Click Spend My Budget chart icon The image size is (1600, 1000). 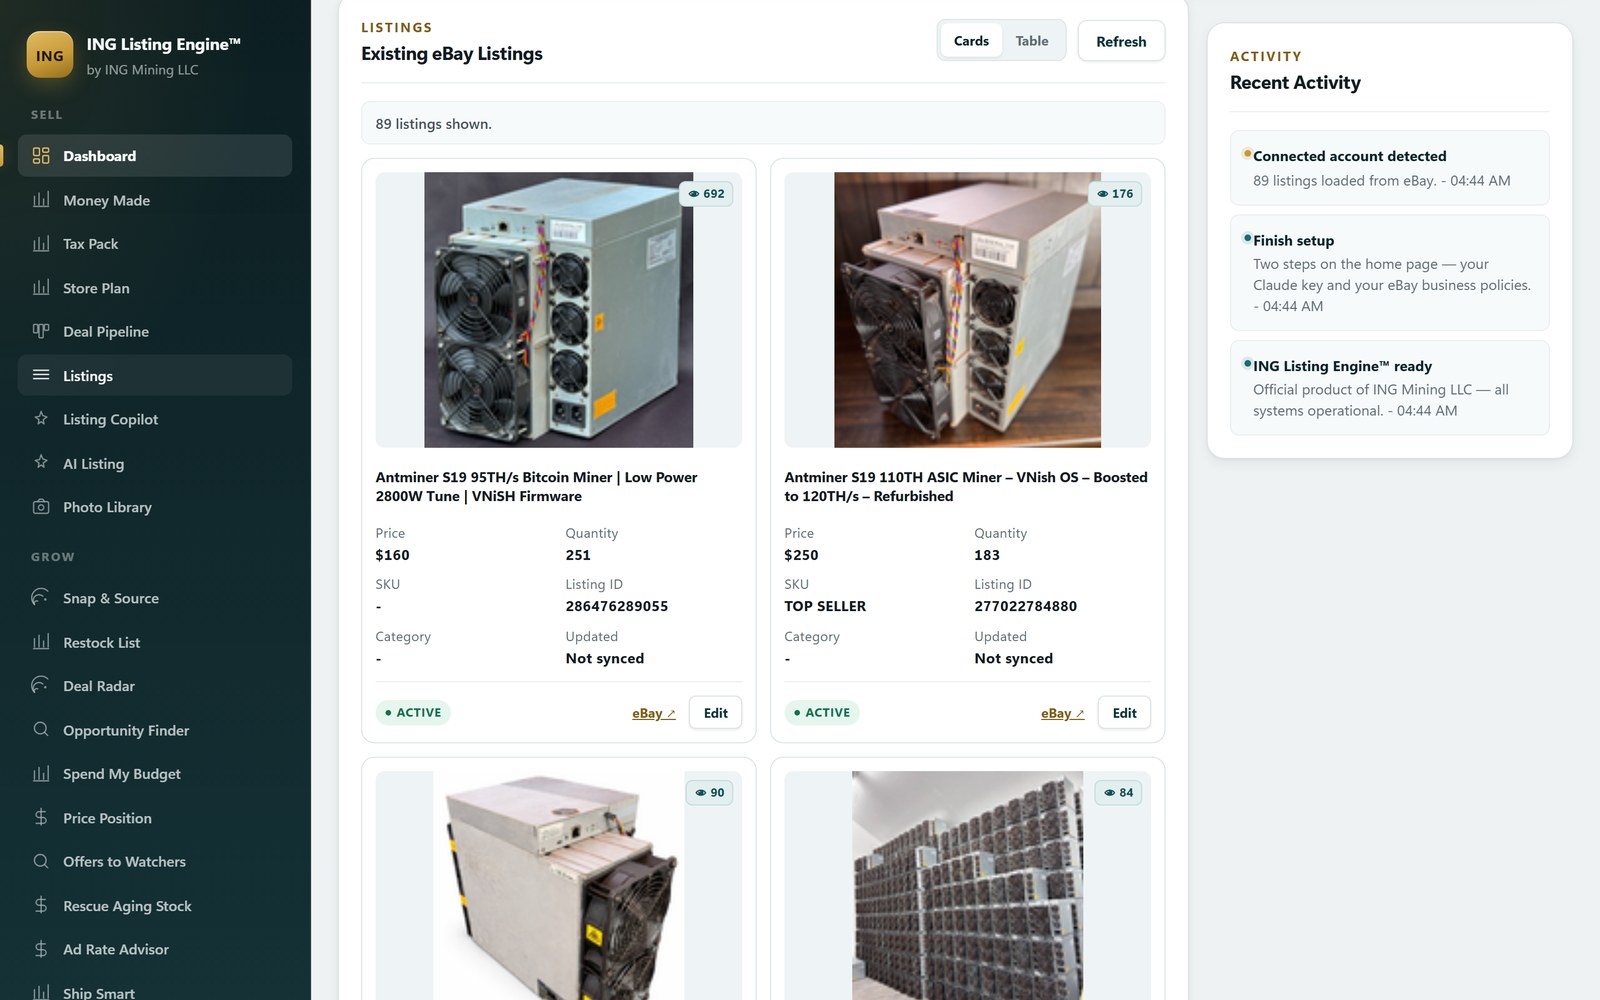click(41, 774)
